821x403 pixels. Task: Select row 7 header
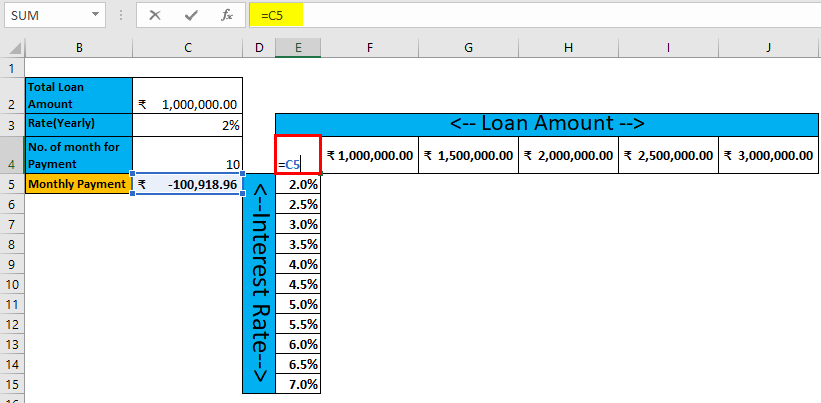coord(13,224)
